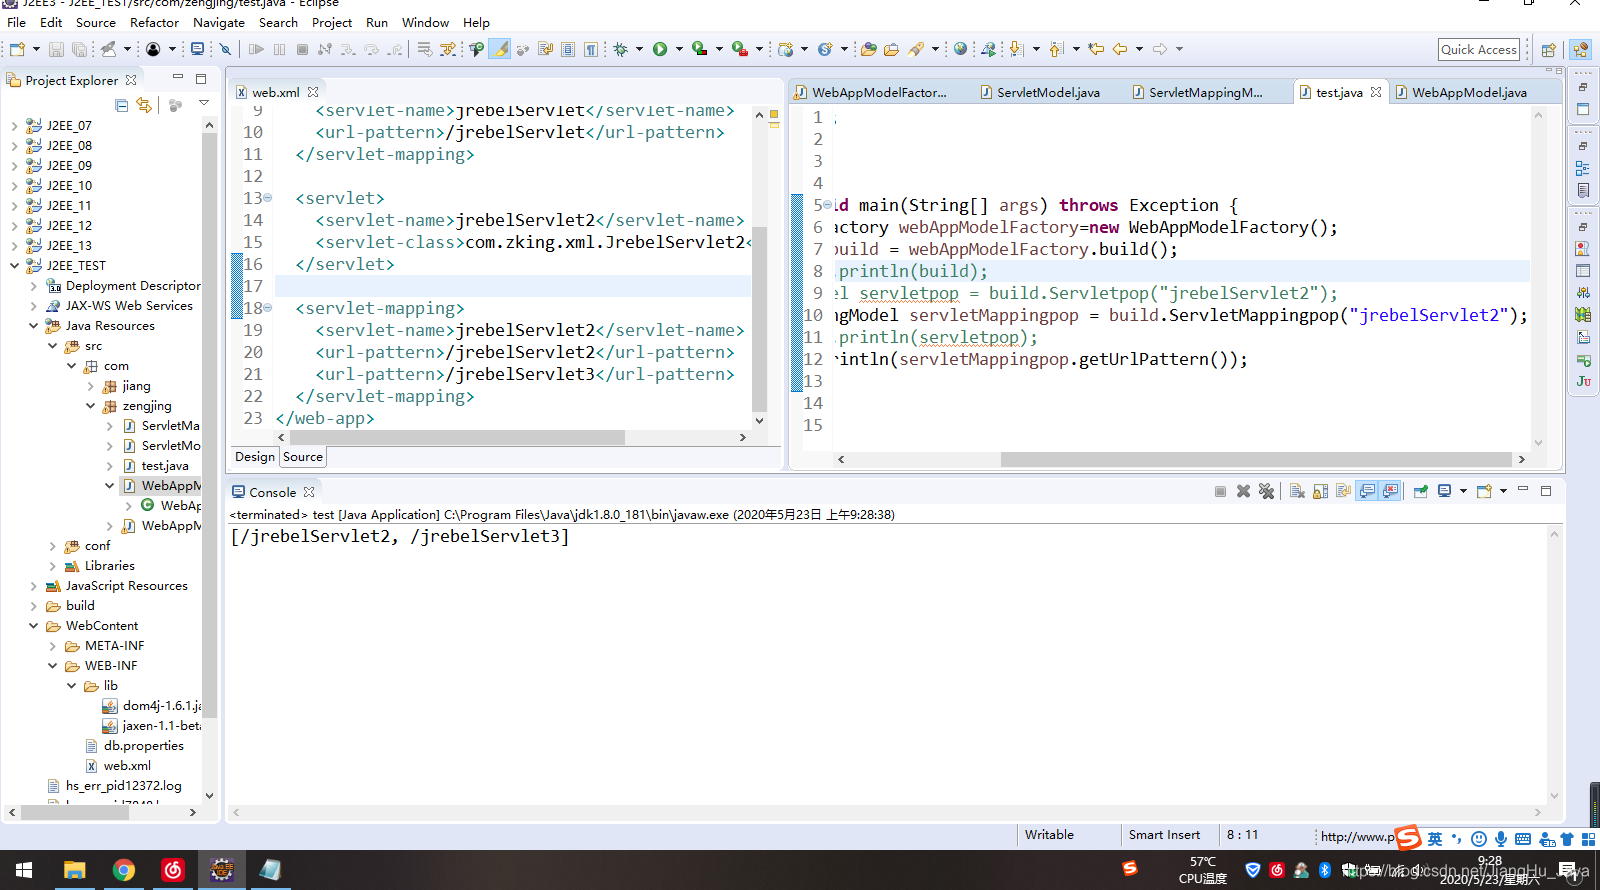Expand the jiang package
The width and height of the screenshot is (1600, 890).
click(90, 386)
